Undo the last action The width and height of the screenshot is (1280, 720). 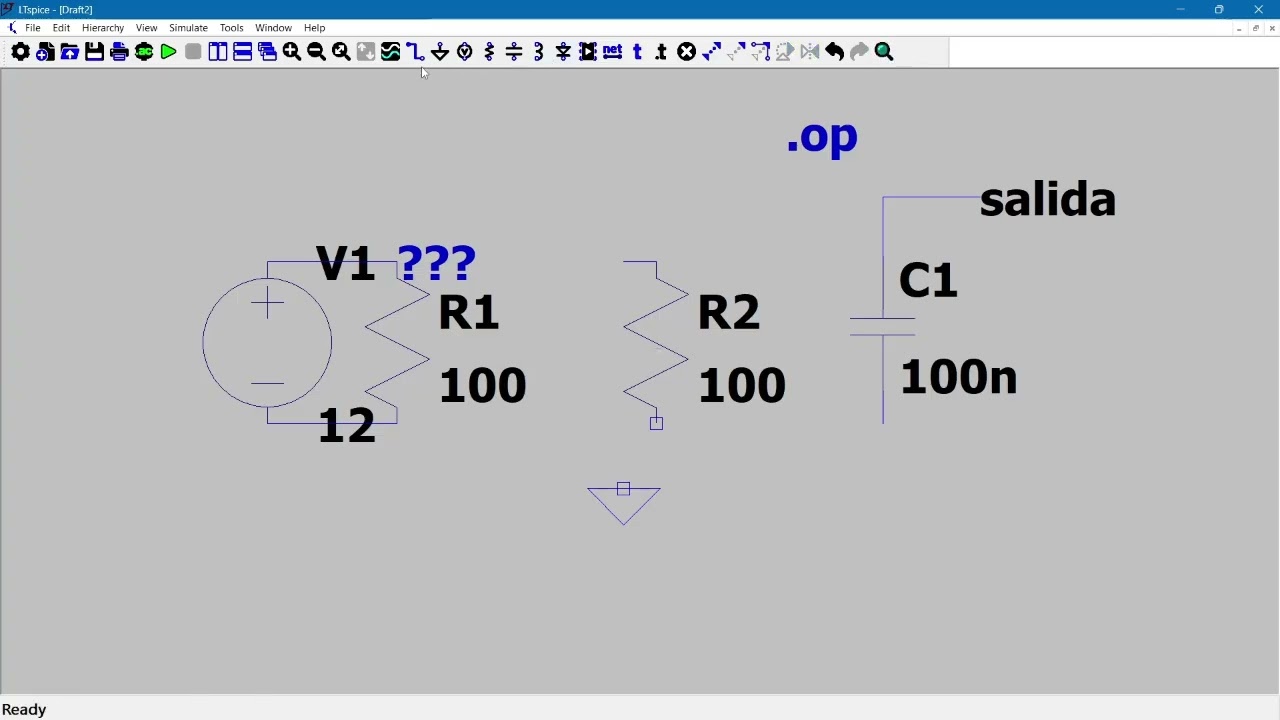(835, 52)
